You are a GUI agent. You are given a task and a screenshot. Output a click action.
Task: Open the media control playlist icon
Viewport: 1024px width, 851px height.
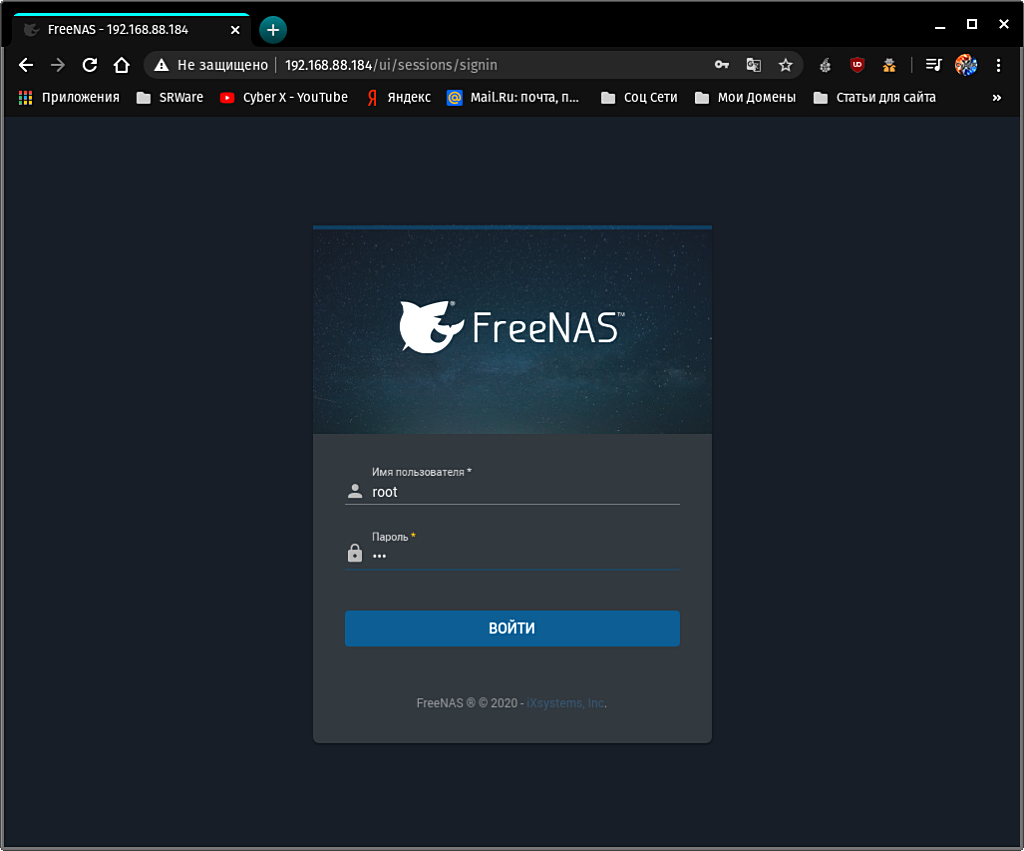click(934, 65)
